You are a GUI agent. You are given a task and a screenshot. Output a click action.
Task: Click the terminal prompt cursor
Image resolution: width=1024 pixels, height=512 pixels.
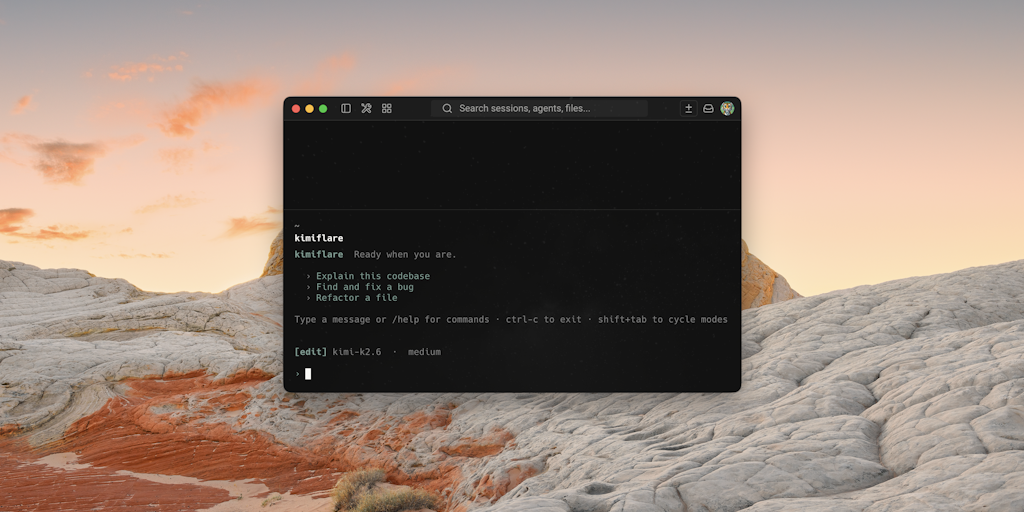tap(308, 374)
